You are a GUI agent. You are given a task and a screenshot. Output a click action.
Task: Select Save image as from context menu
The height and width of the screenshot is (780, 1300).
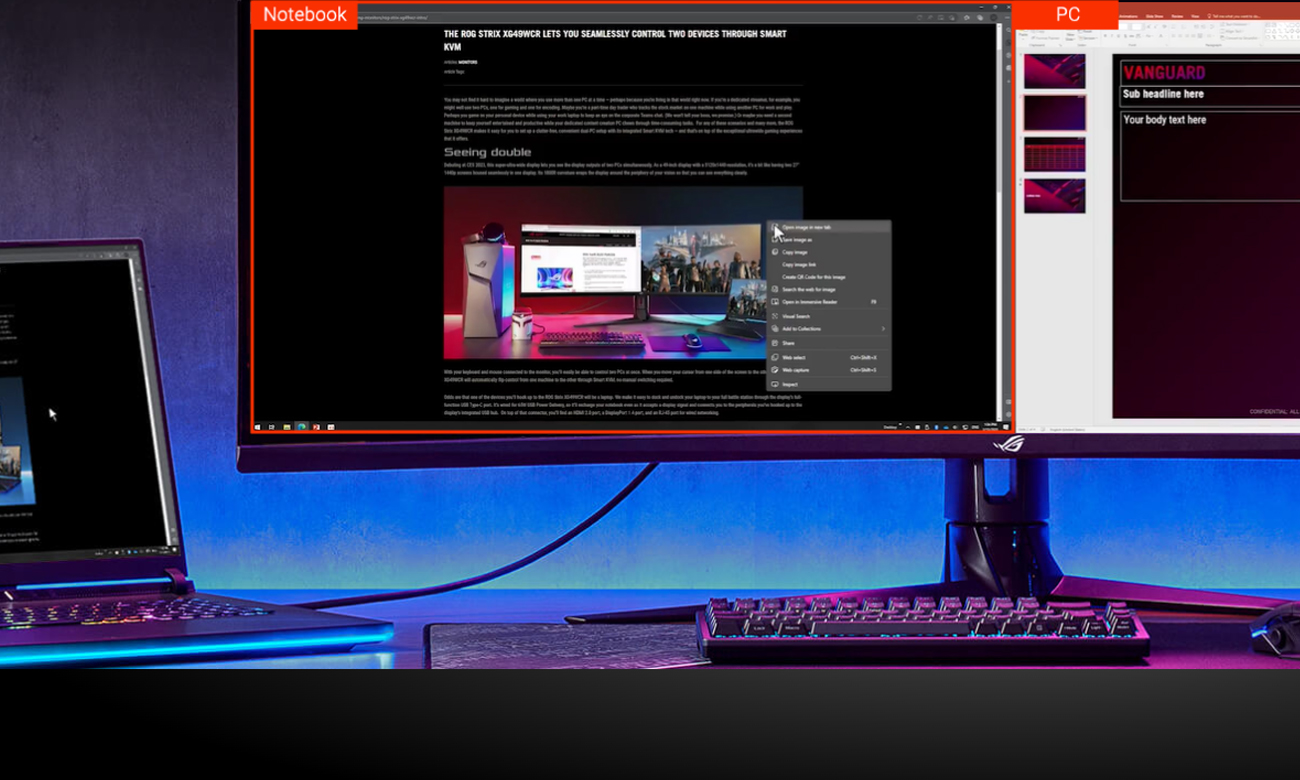click(x=828, y=240)
